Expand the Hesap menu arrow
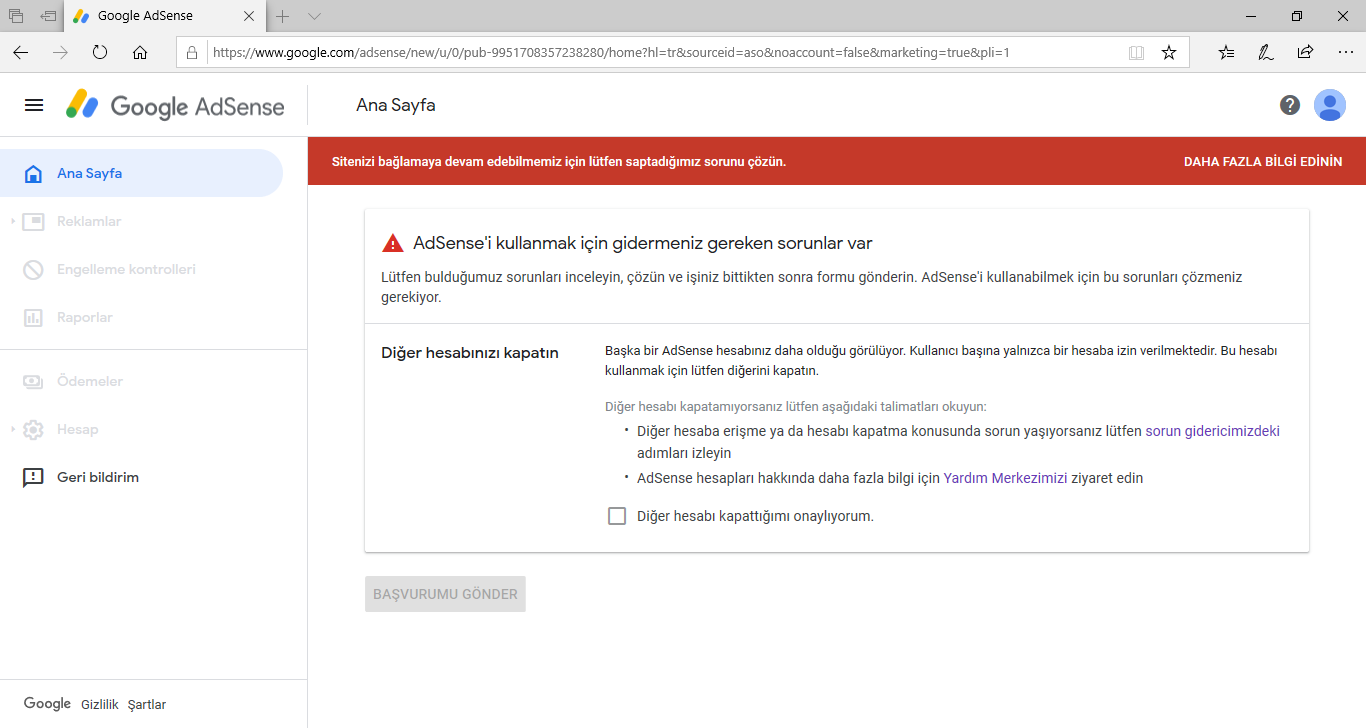 [12, 430]
